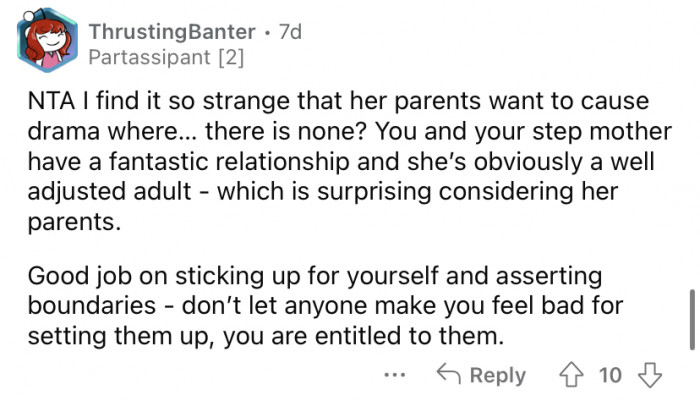The image size is (700, 401).
Task: Click the vote score of 10
Action: tap(610, 375)
